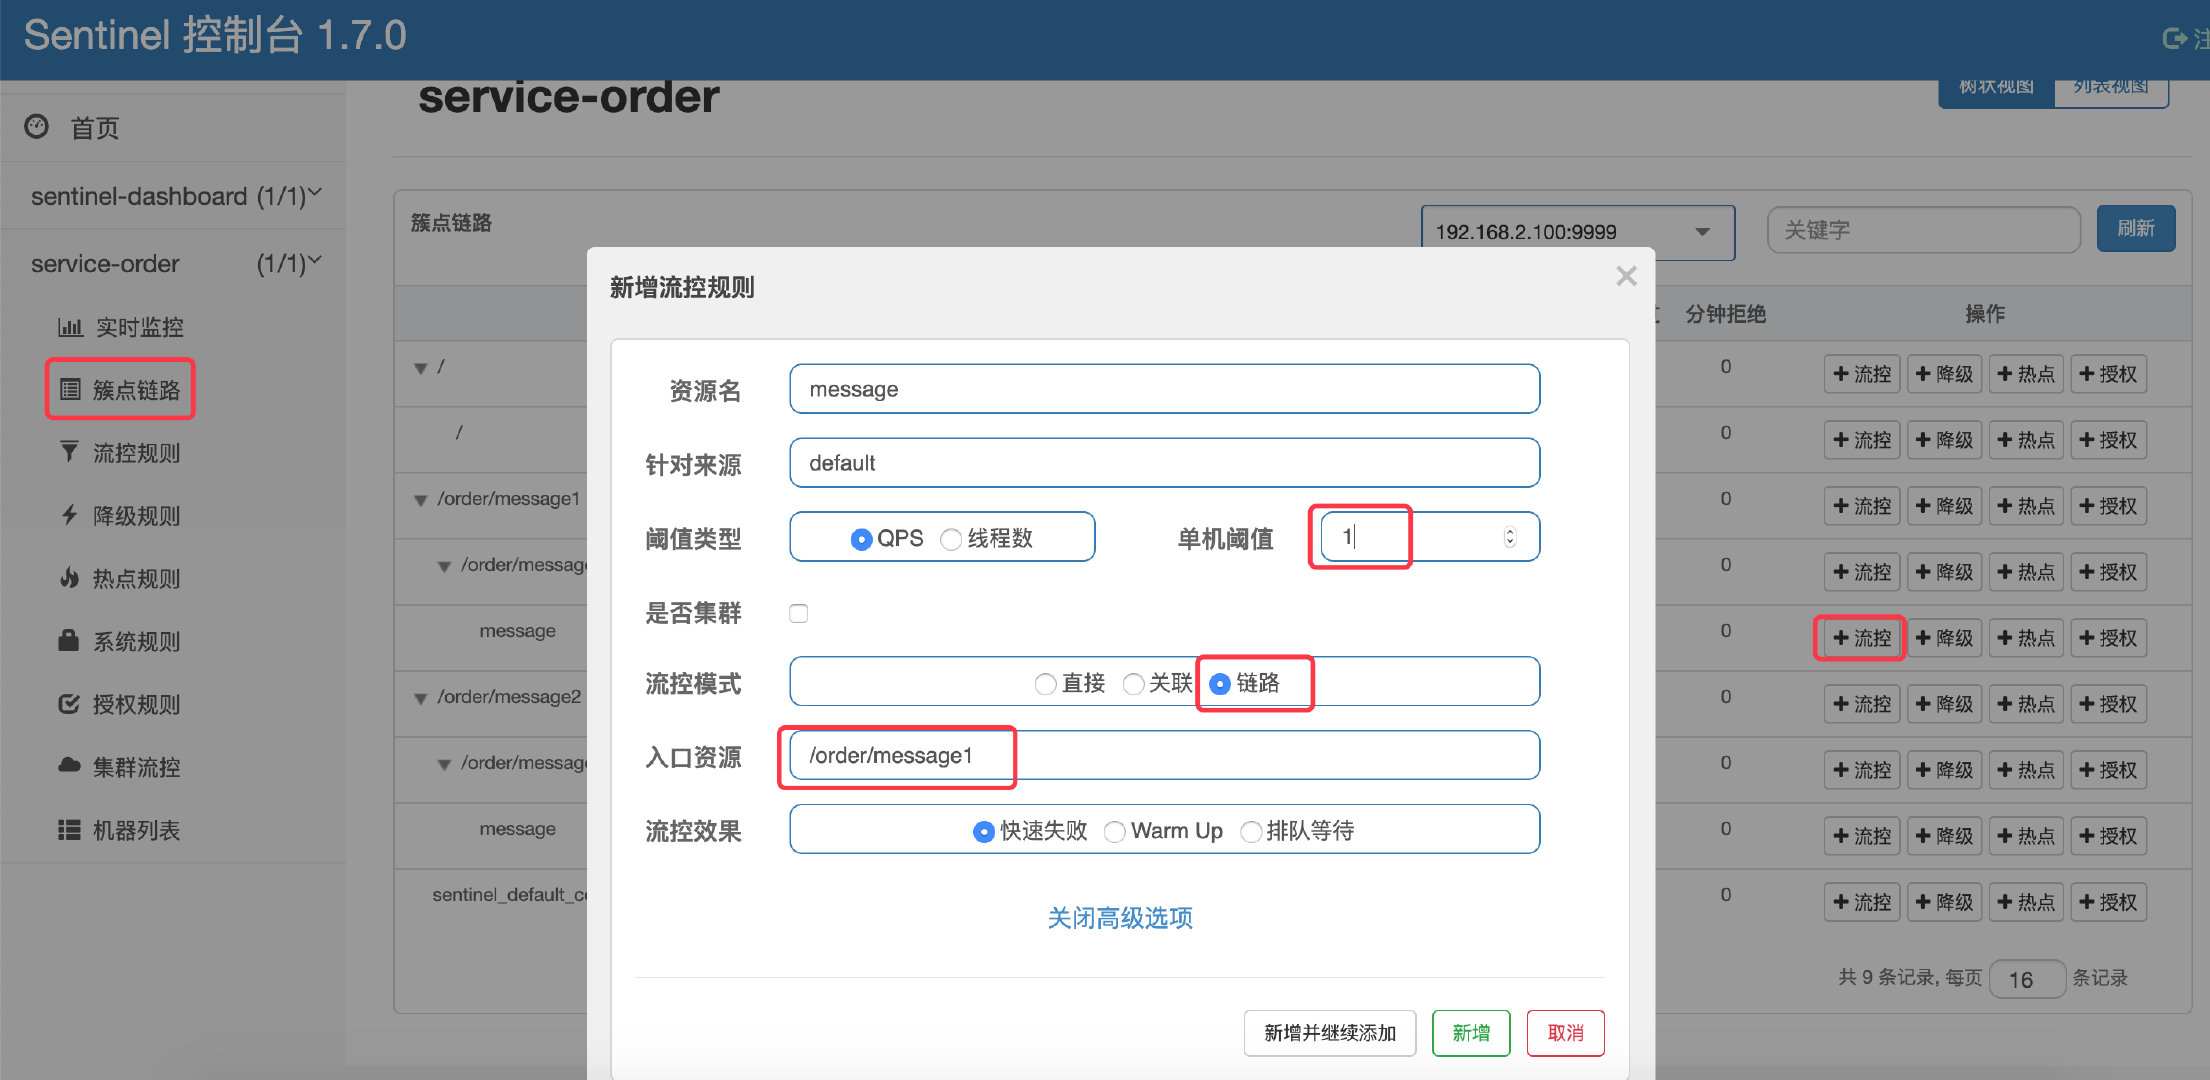This screenshot has height=1080, width=2210.
Task: Click 新增并继续添加 button
Action: click(x=1329, y=1033)
